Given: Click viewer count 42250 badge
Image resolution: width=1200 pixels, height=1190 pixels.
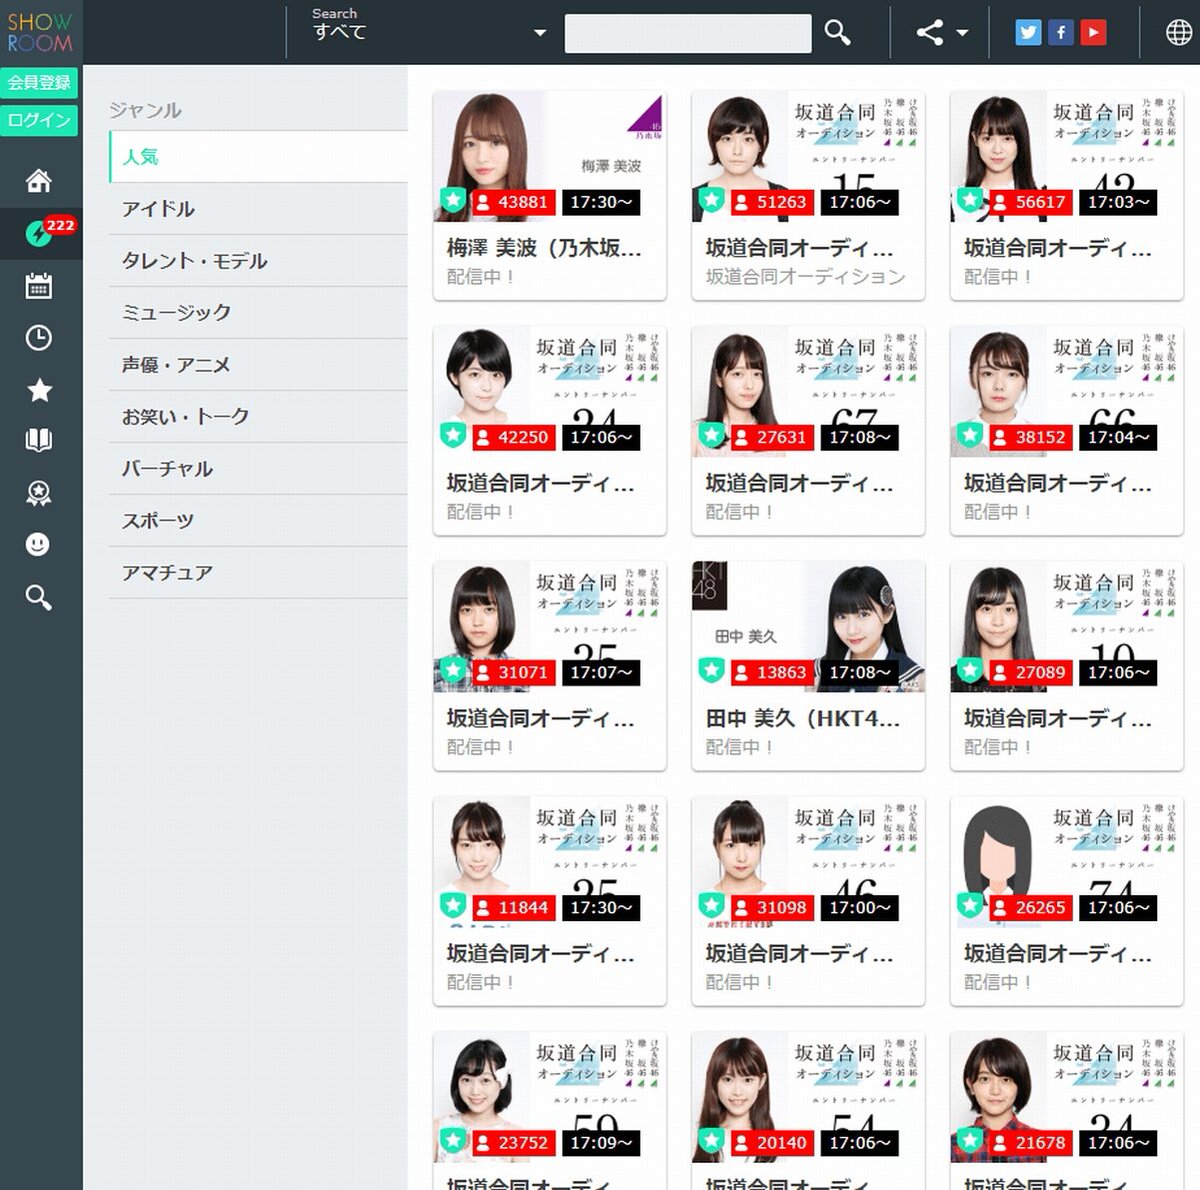Looking at the screenshot, I should 512,437.
